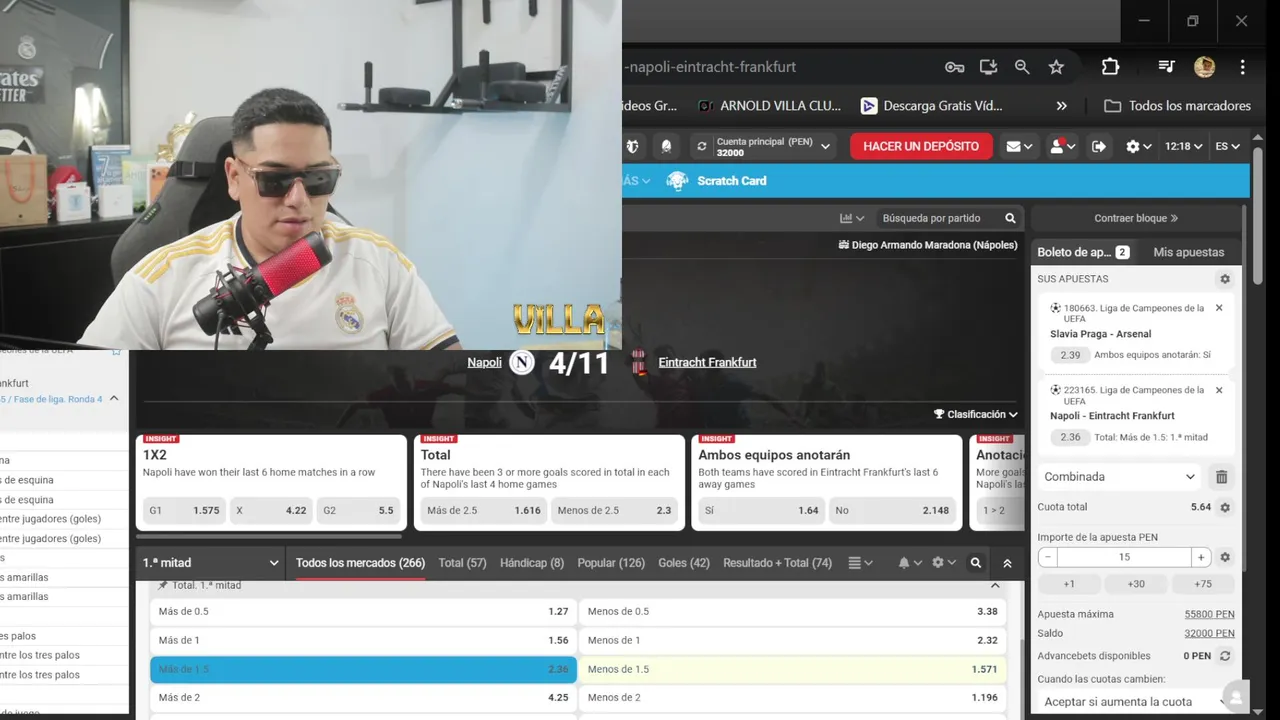The width and height of the screenshot is (1280, 720).
Task: Increase stake with the plus stepper
Action: coord(1200,557)
